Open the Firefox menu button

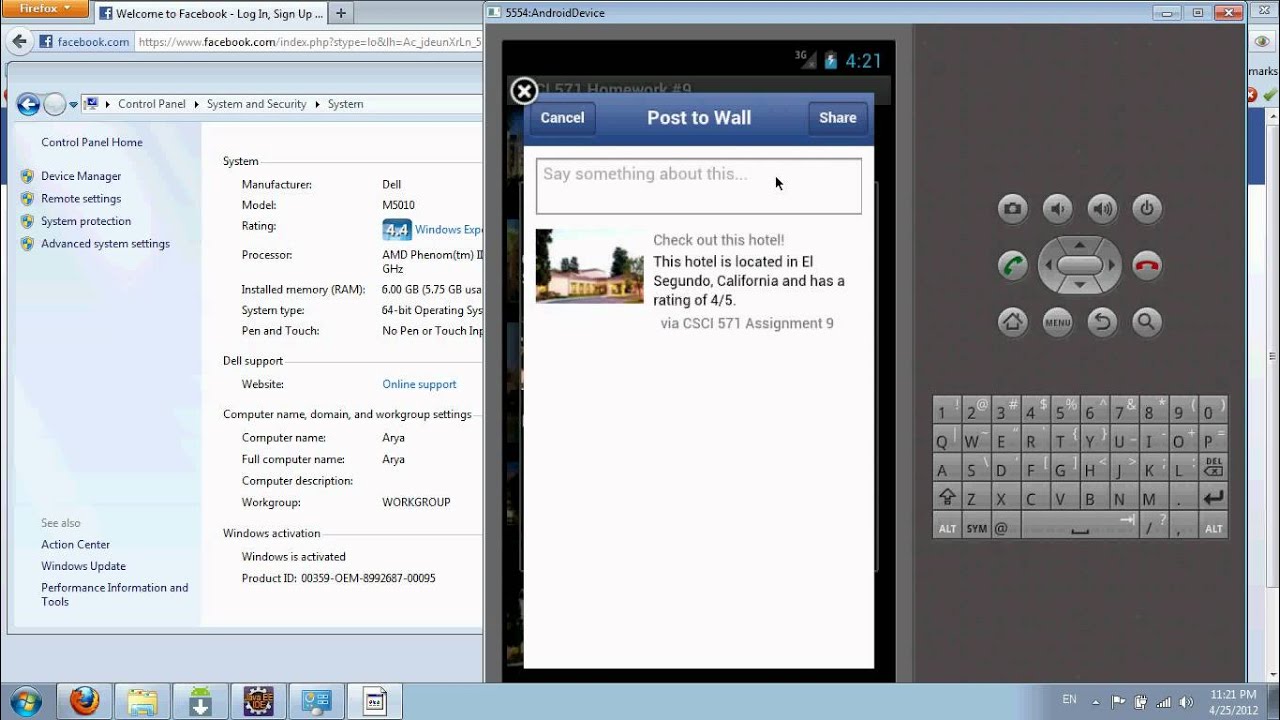coord(47,9)
